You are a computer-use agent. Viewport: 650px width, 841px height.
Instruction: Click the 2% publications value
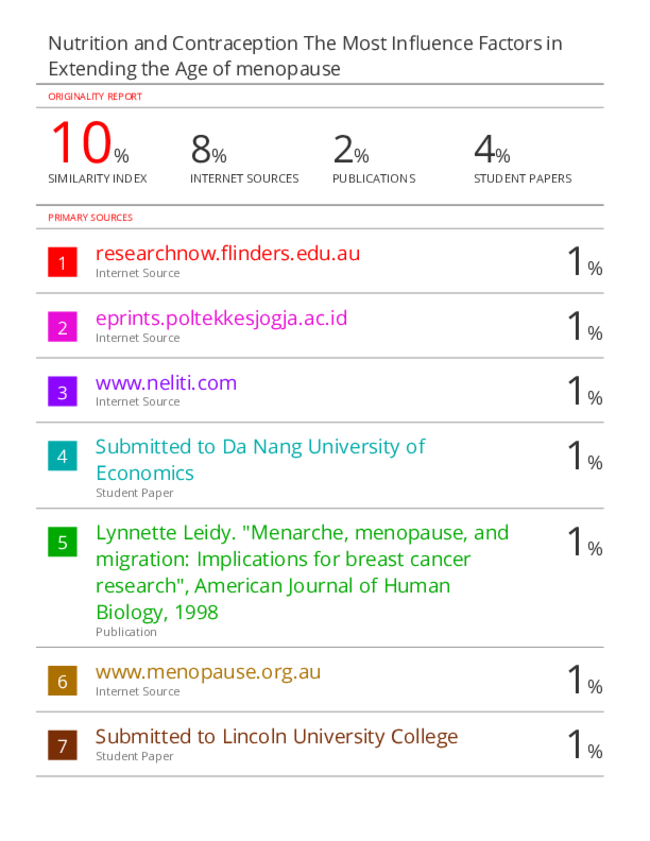pyautogui.click(x=351, y=150)
